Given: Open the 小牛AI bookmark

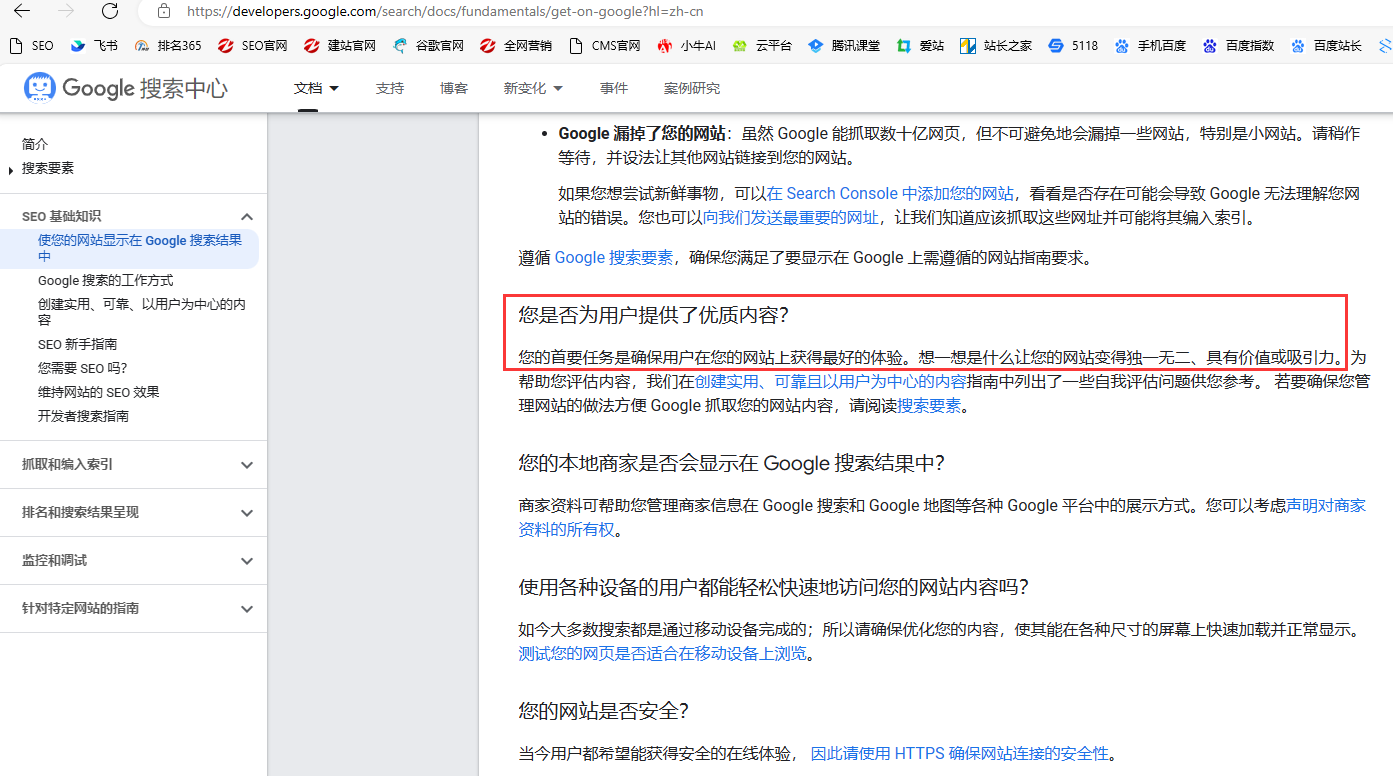Looking at the screenshot, I should coord(687,46).
